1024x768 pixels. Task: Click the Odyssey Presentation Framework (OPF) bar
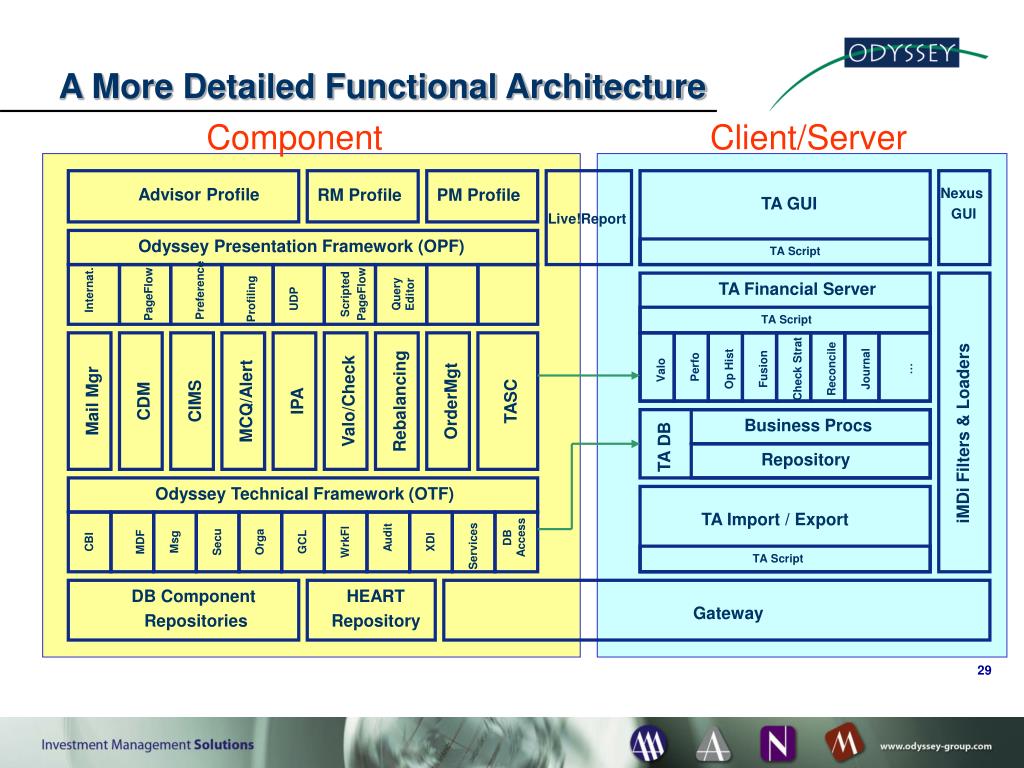302,247
